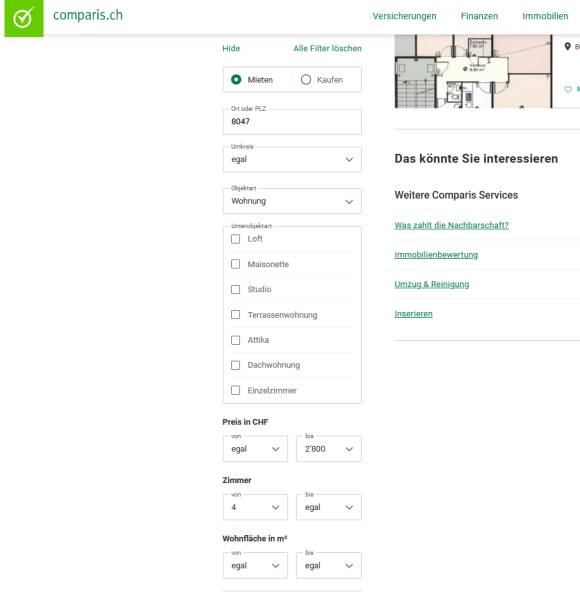Viewport: 580px width, 592px height.
Task: Open the Immobilienbewertung link
Action: click(x=436, y=255)
